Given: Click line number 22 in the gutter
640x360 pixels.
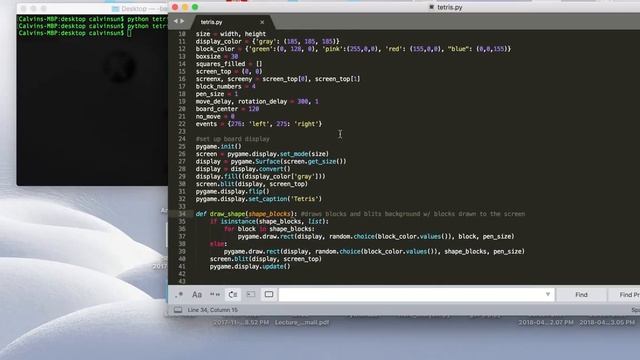Looking at the screenshot, I should click(x=182, y=124).
